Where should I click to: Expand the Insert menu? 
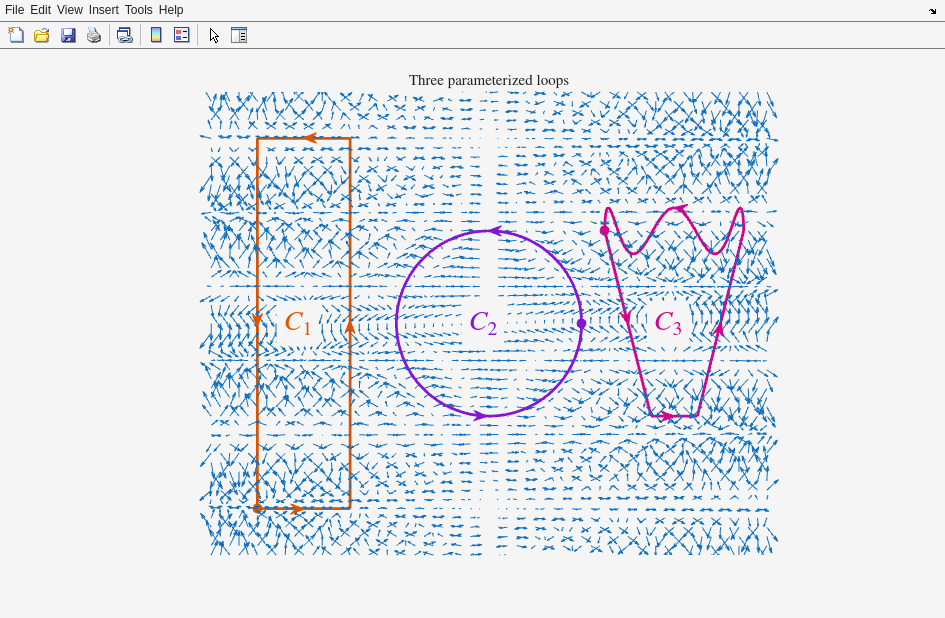[103, 10]
